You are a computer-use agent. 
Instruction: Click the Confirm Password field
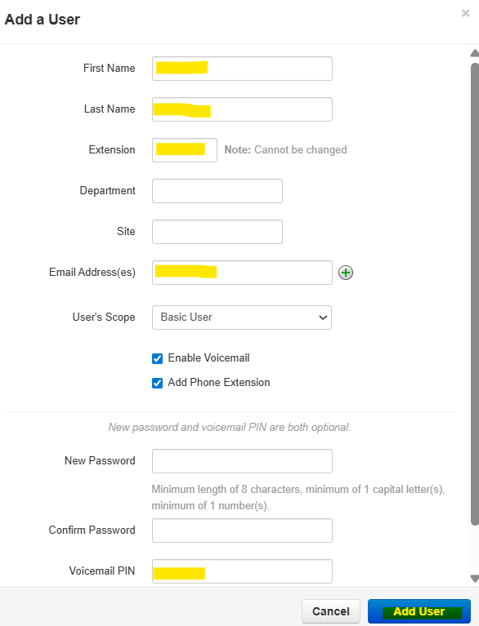(x=242, y=531)
